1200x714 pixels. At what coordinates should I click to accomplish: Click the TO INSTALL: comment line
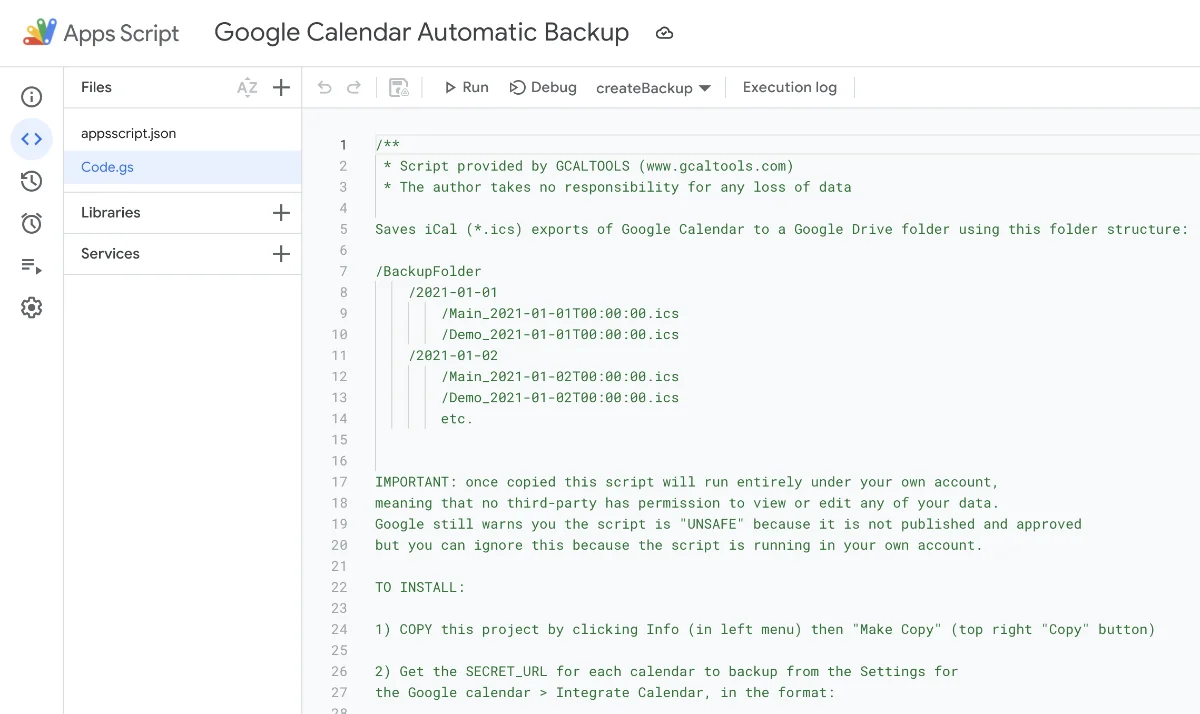pos(420,587)
